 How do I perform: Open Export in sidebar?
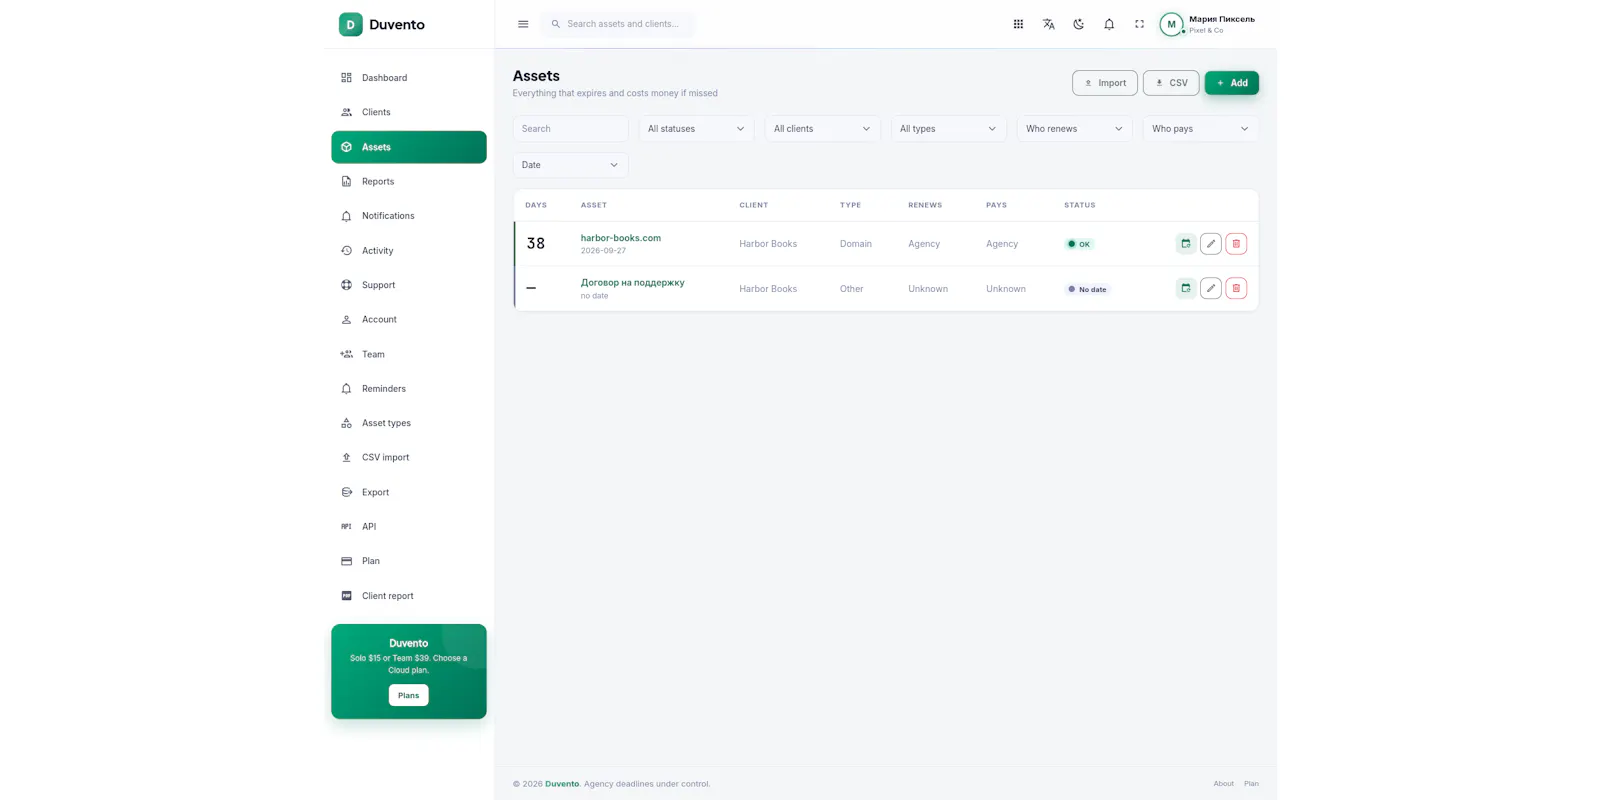click(x=409, y=492)
